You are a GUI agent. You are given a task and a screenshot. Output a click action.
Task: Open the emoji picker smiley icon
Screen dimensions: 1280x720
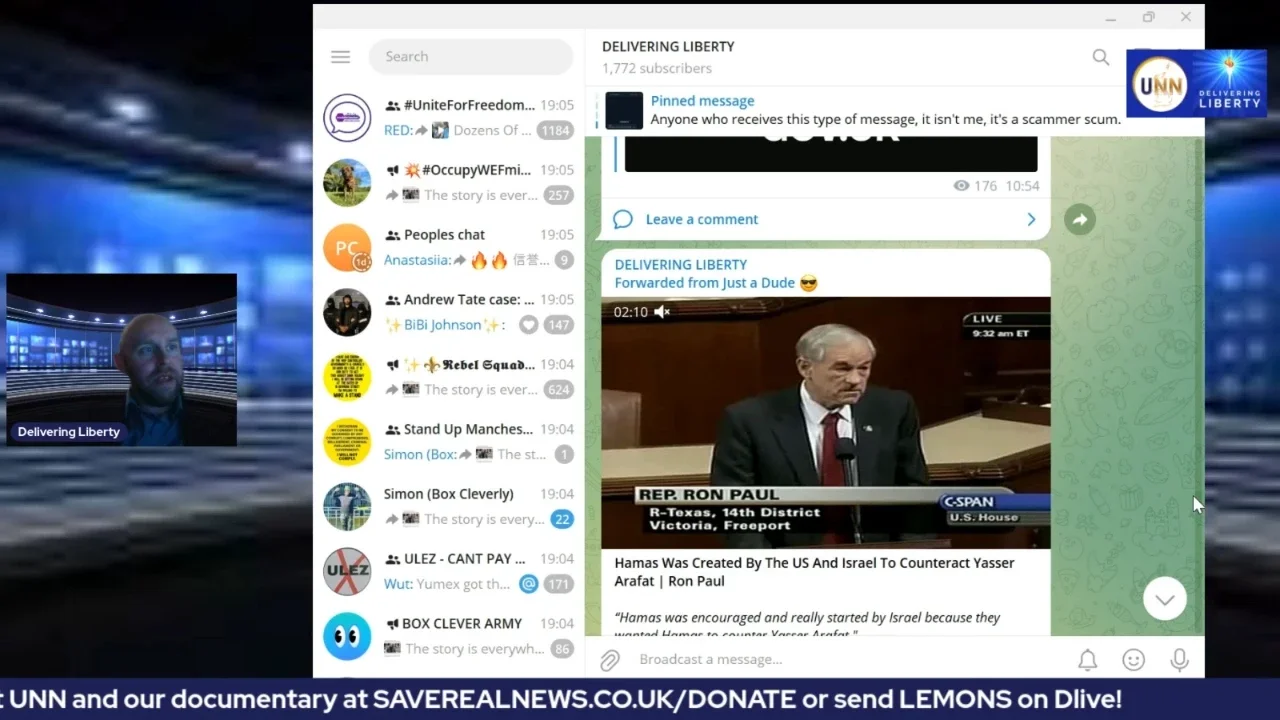[1133, 660]
